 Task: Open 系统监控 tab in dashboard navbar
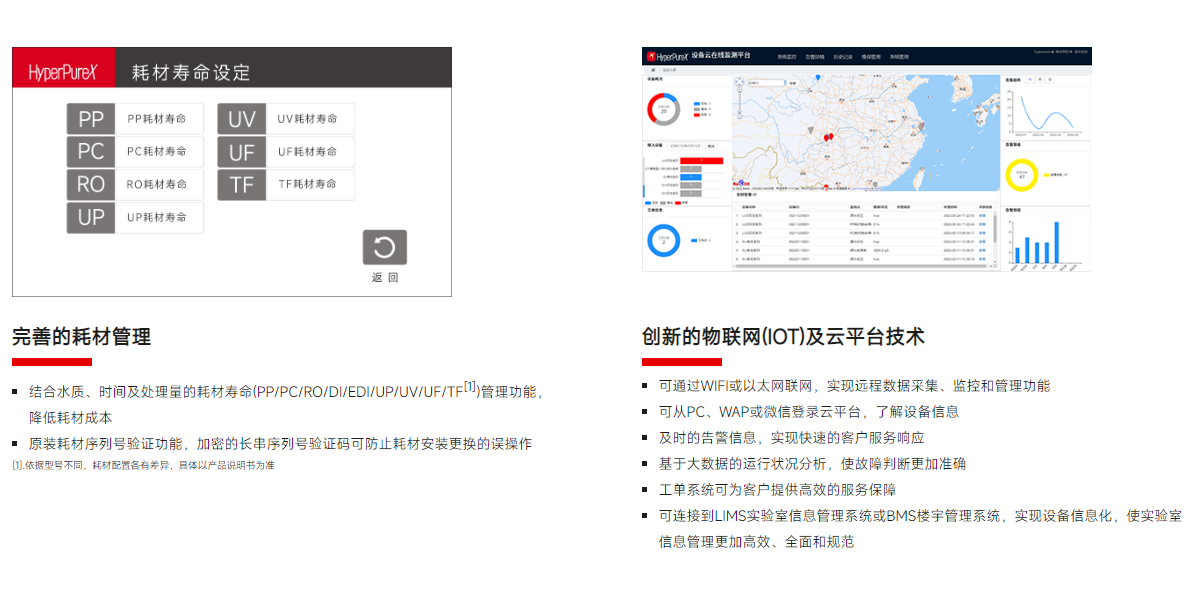(x=787, y=56)
